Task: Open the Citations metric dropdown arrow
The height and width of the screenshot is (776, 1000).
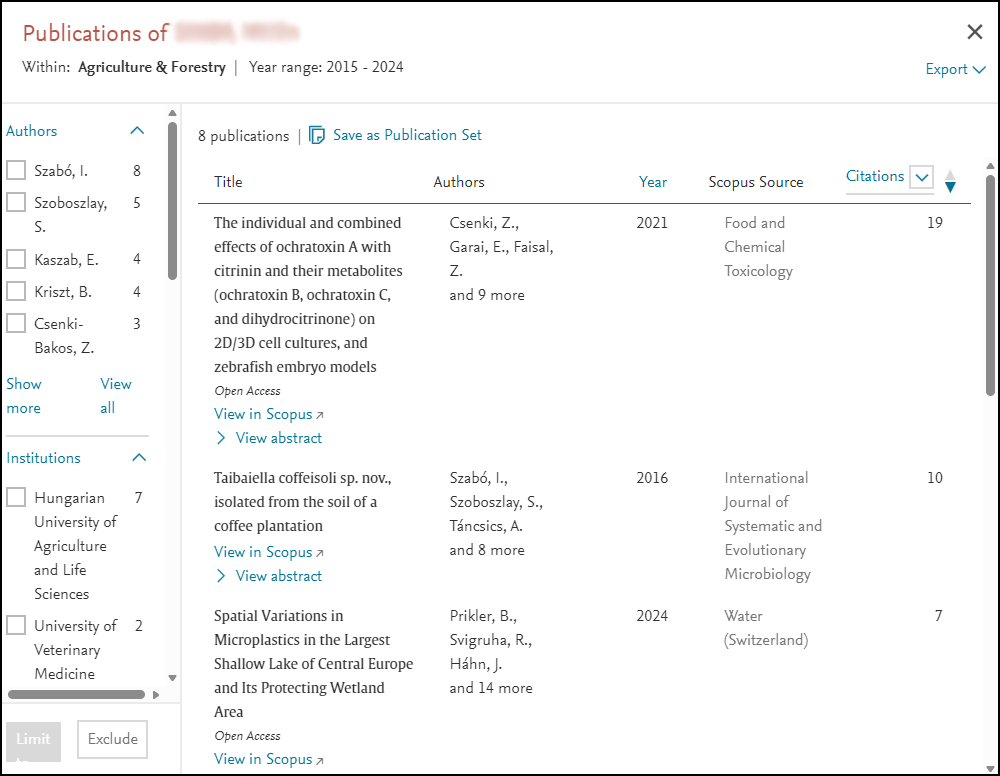Action: tap(922, 177)
